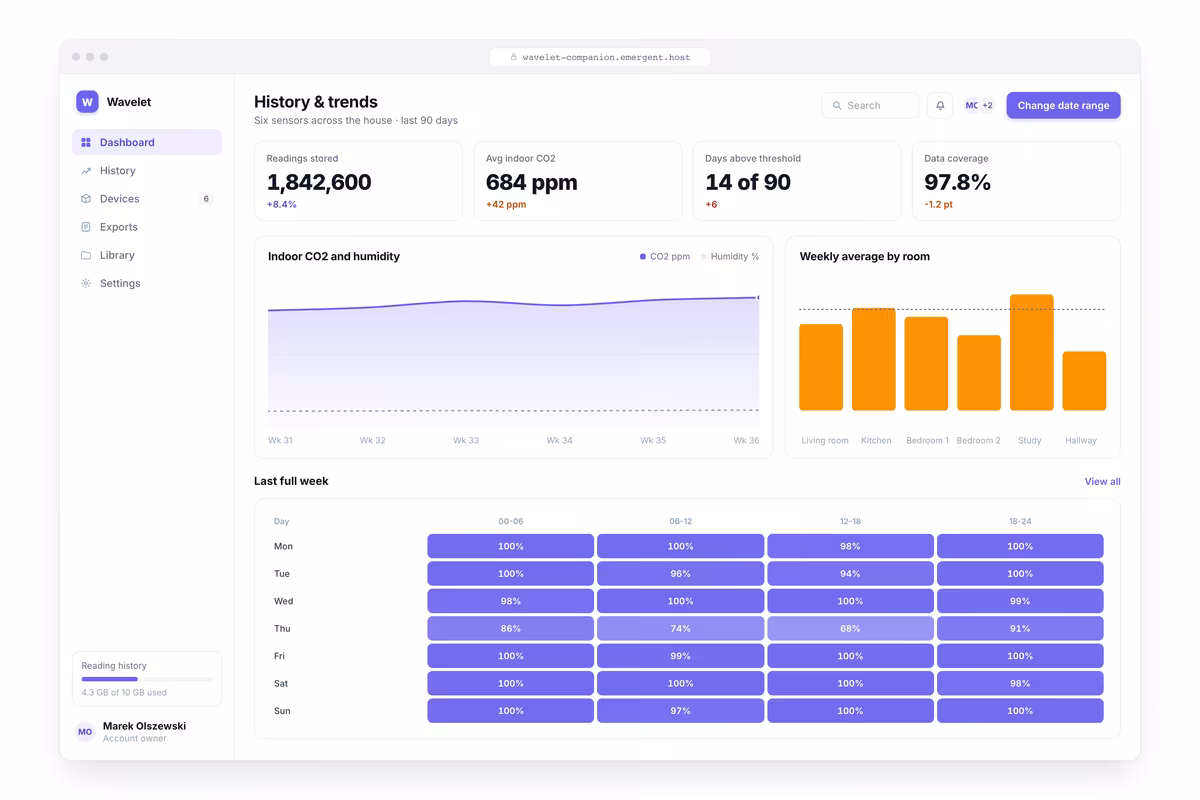Click the Last full week heading
This screenshot has height=800, width=1200.
291,481
